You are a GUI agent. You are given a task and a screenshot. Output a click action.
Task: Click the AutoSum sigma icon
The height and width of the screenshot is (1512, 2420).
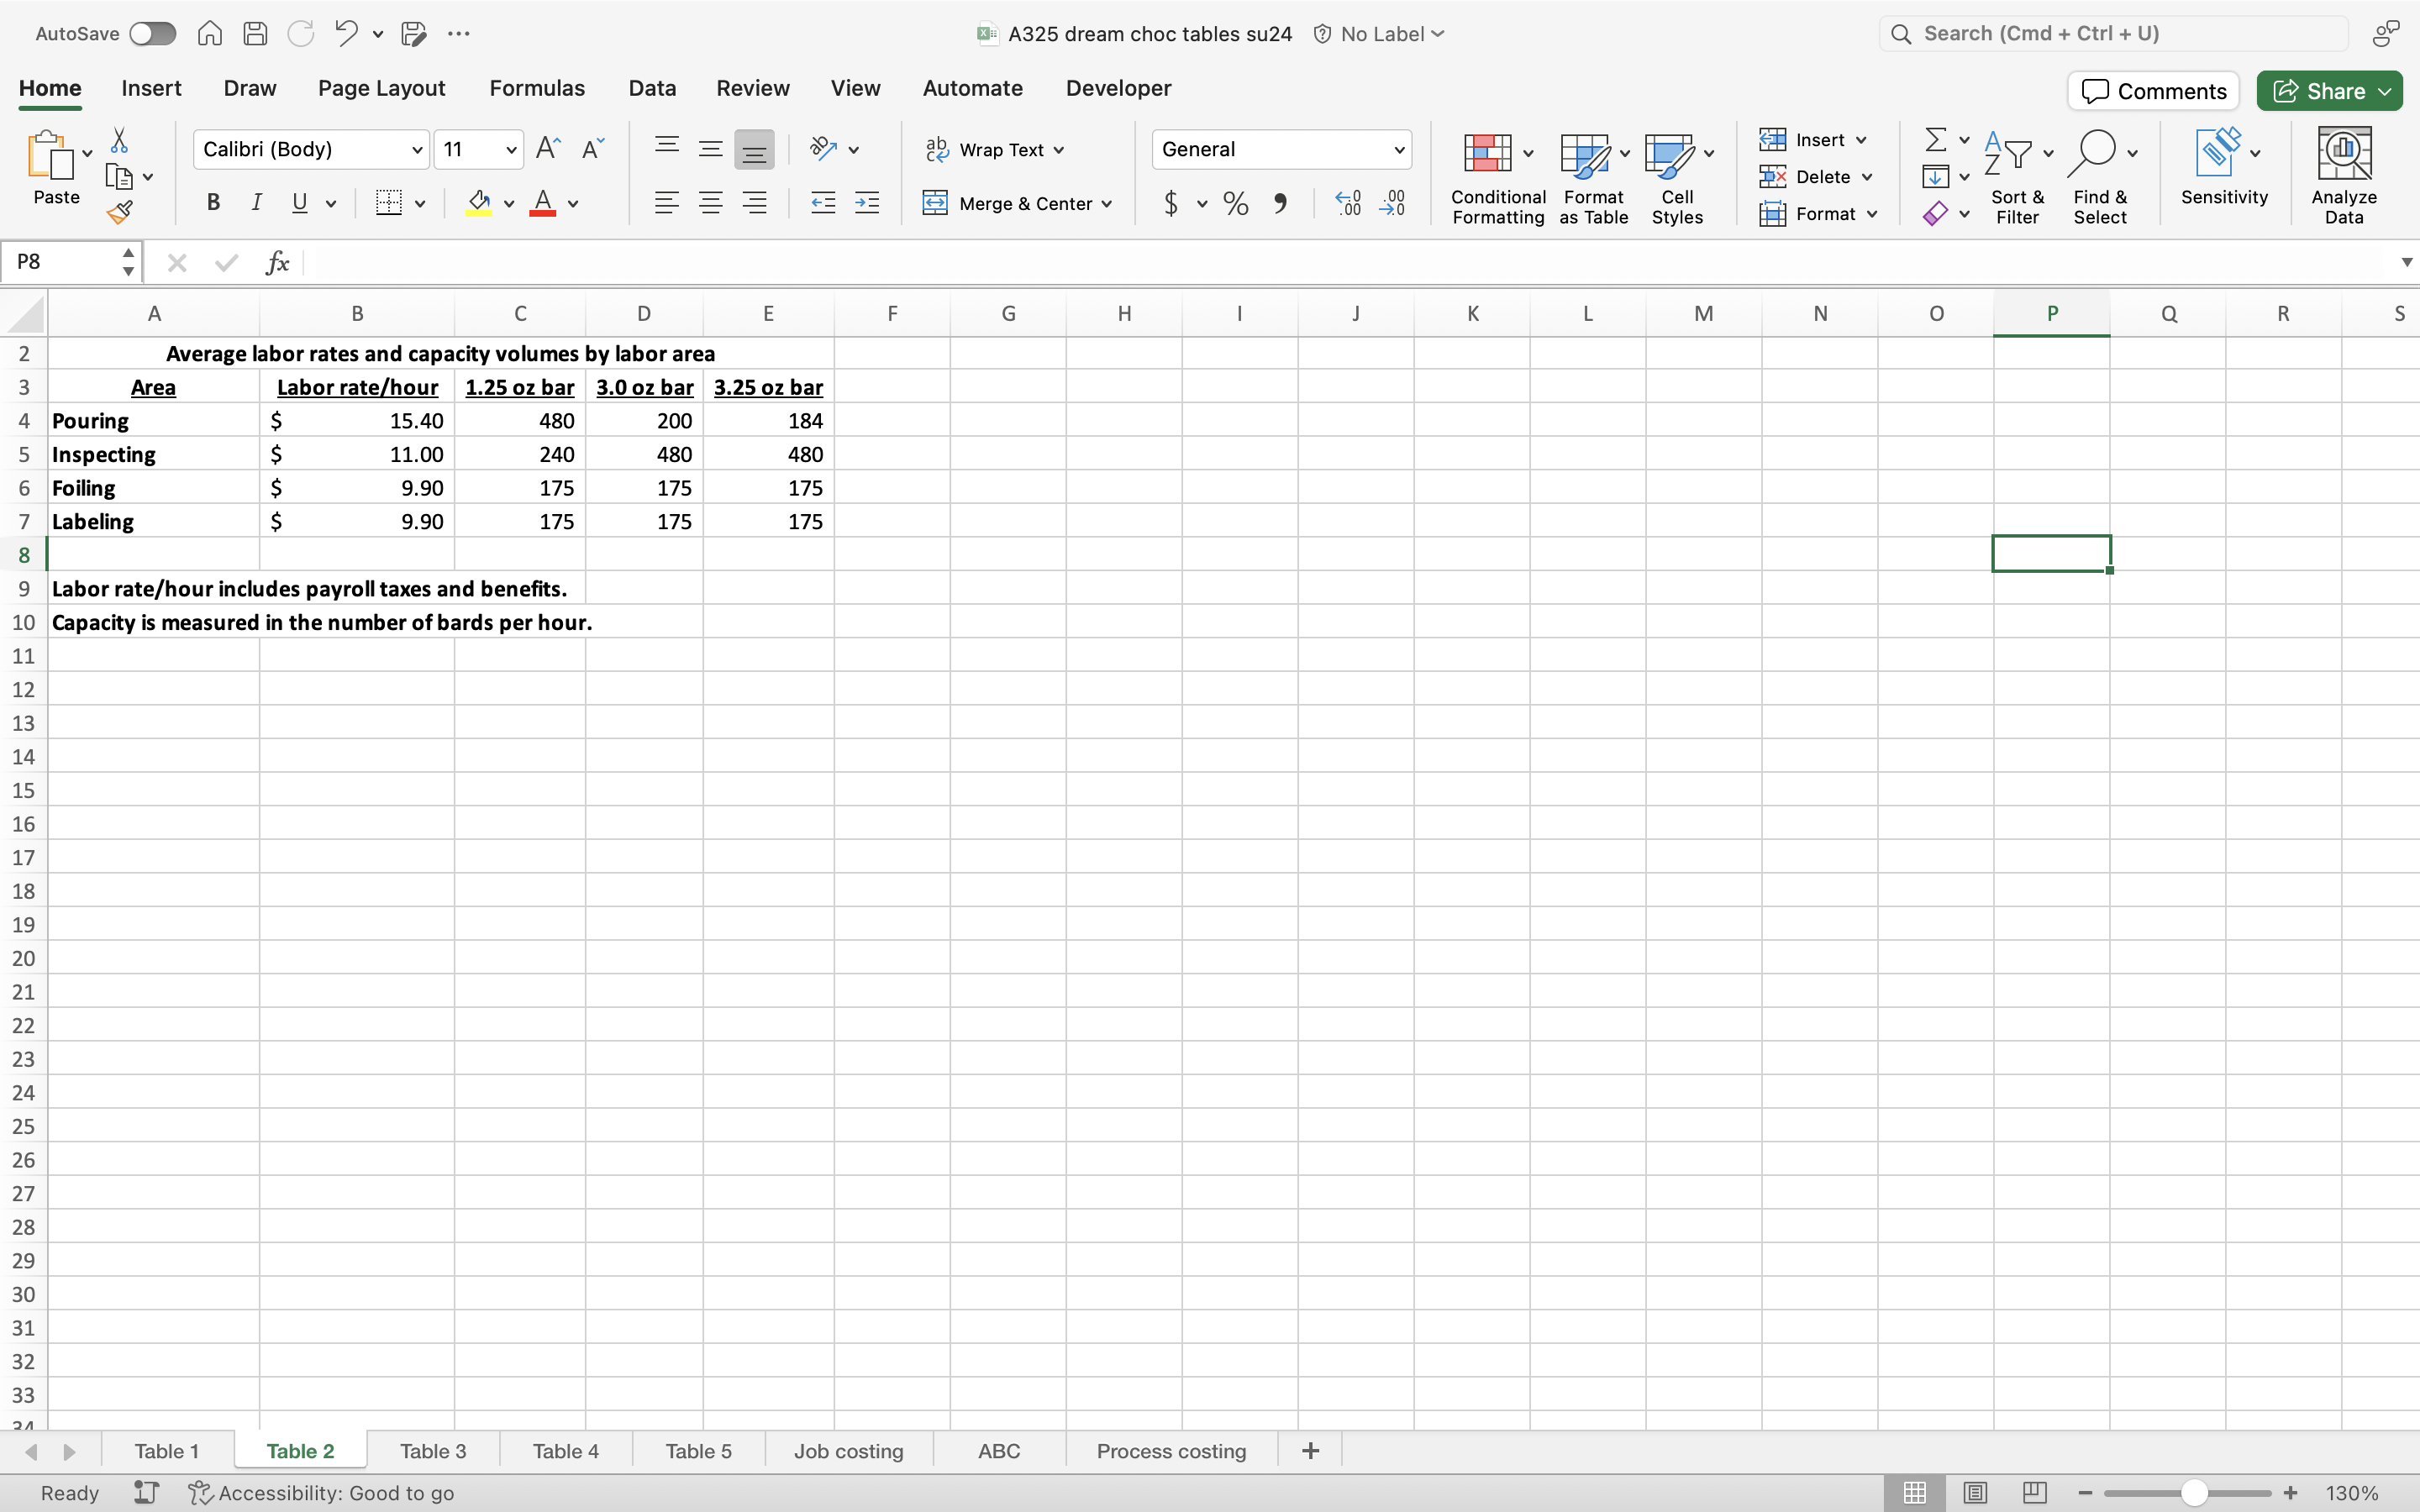1936,139
